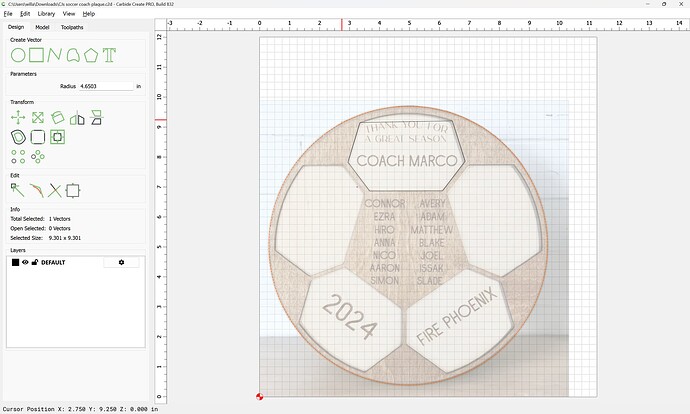Open the Circular Array tool
Viewport: 690px width, 414px height.
[38, 157]
